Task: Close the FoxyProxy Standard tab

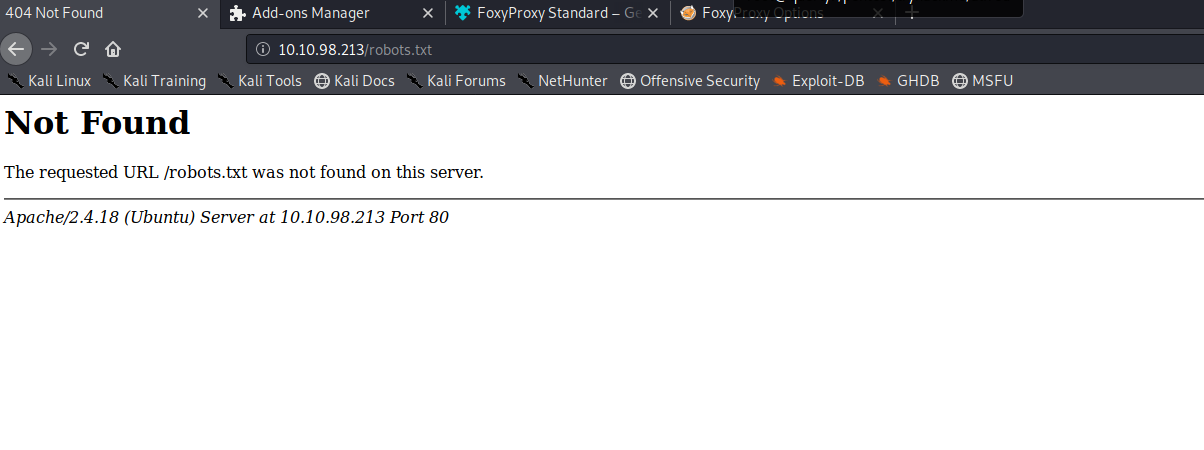Action: 651,14
